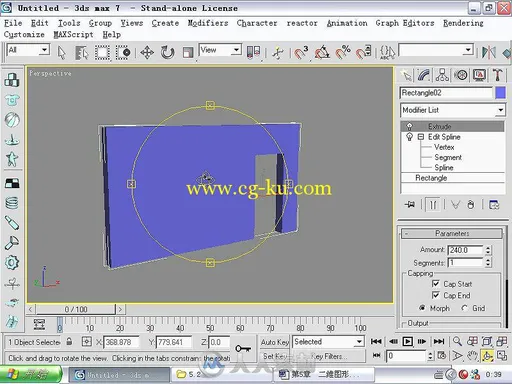Image resolution: width=512 pixels, height=384 pixels.
Task: Go to animation start frame
Action: pyautogui.click(x=376, y=341)
